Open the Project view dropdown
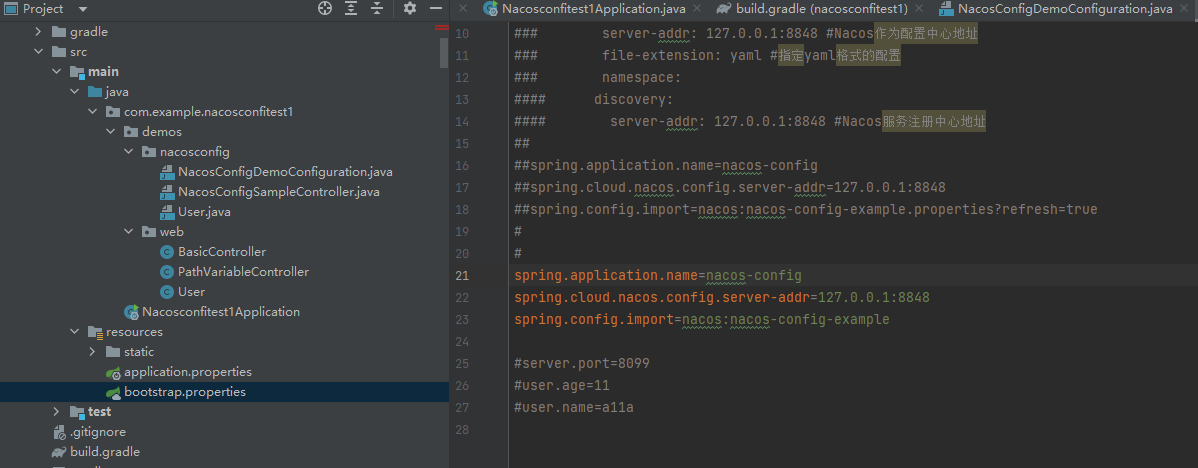This screenshot has width=1198, height=468. click(x=83, y=9)
